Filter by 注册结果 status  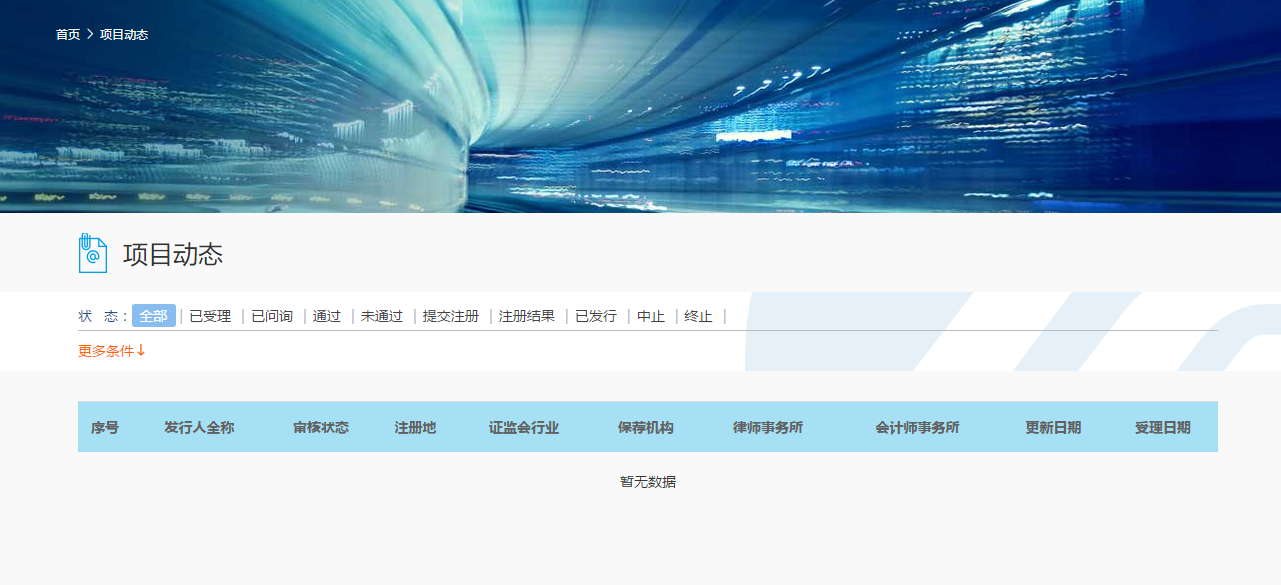[527, 316]
